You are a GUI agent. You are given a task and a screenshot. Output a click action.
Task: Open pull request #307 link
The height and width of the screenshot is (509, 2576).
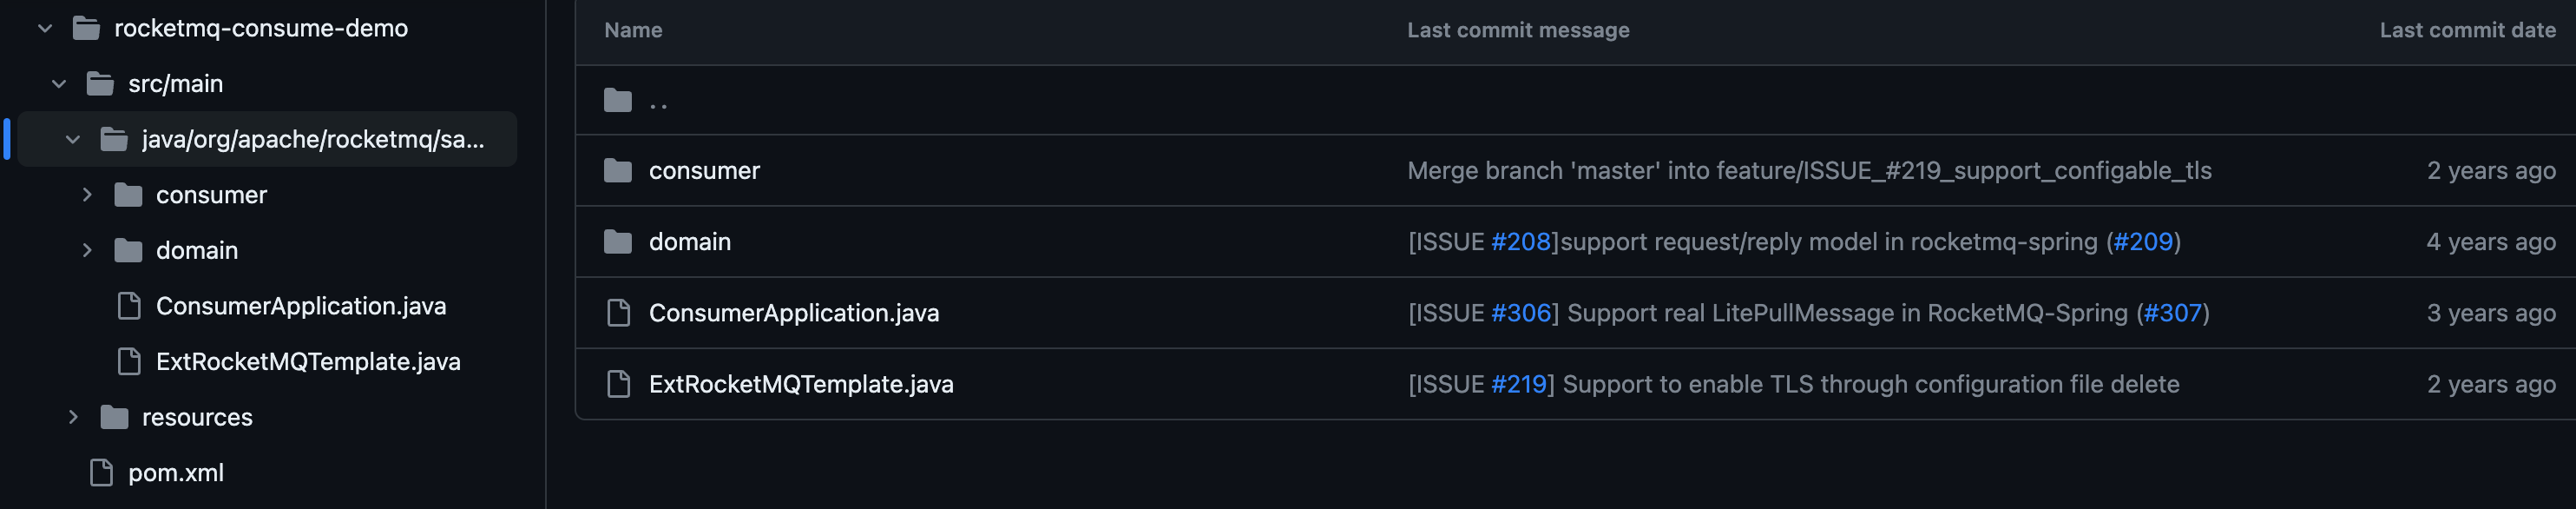(x=2173, y=313)
